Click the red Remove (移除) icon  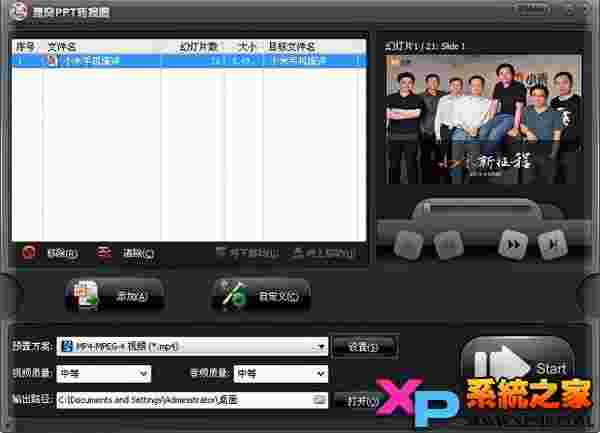click(x=28, y=252)
